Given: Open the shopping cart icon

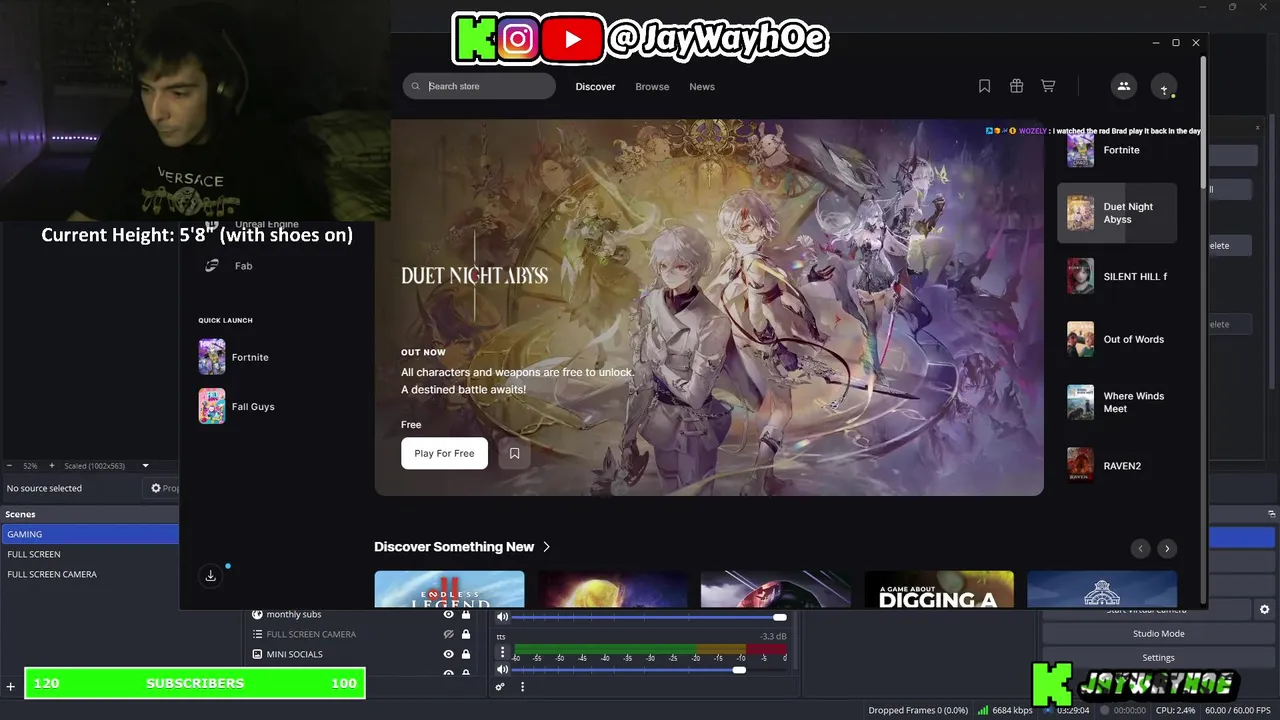Looking at the screenshot, I should [x=1048, y=86].
